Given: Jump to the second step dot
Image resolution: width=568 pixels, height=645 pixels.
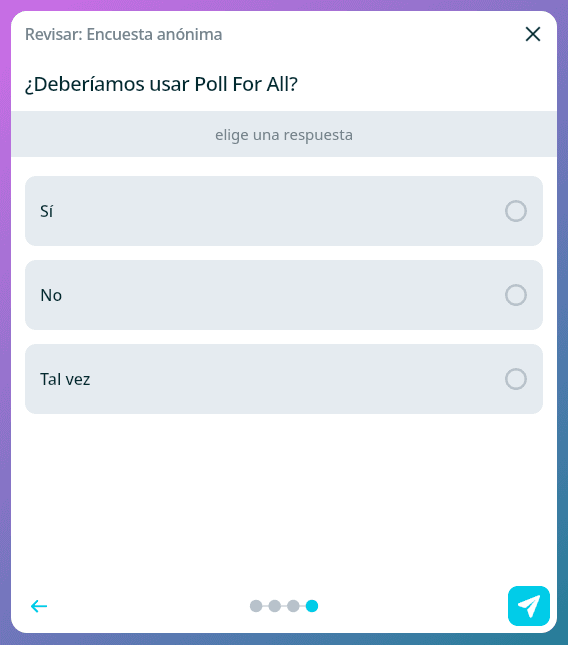Looking at the screenshot, I should pyautogui.click(x=274, y=606).
